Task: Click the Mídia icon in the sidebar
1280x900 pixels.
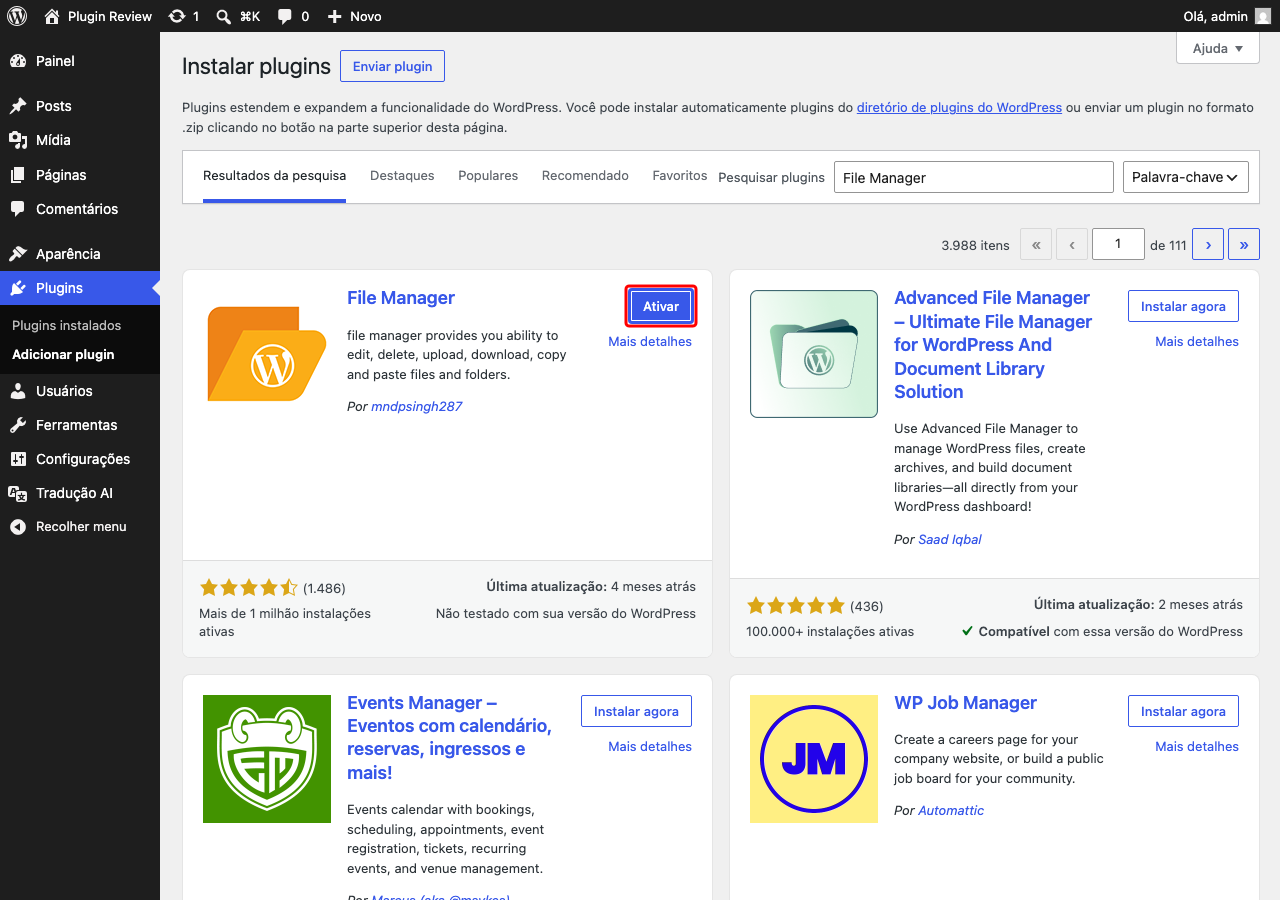Action: (18, 140)
